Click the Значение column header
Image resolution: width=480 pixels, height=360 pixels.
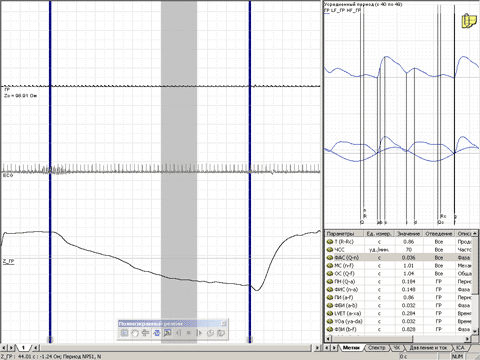[409, 234]
